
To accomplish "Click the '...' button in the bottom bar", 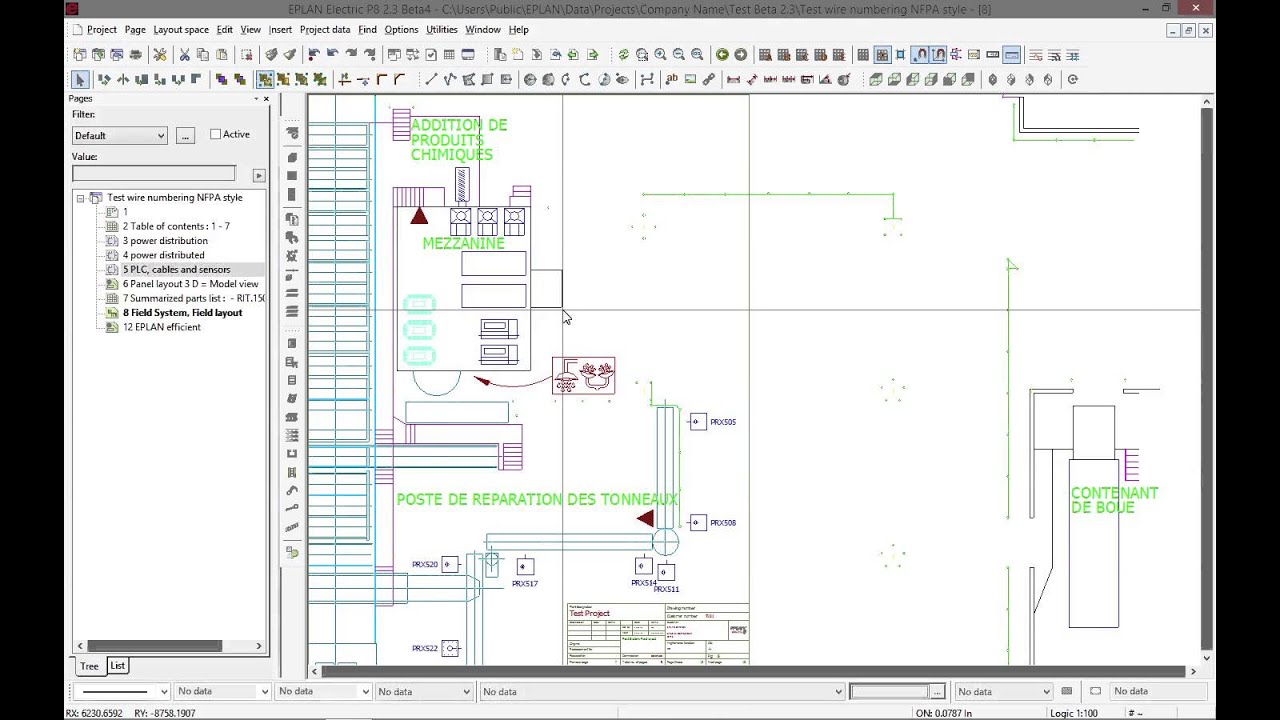I will [937, 691].
